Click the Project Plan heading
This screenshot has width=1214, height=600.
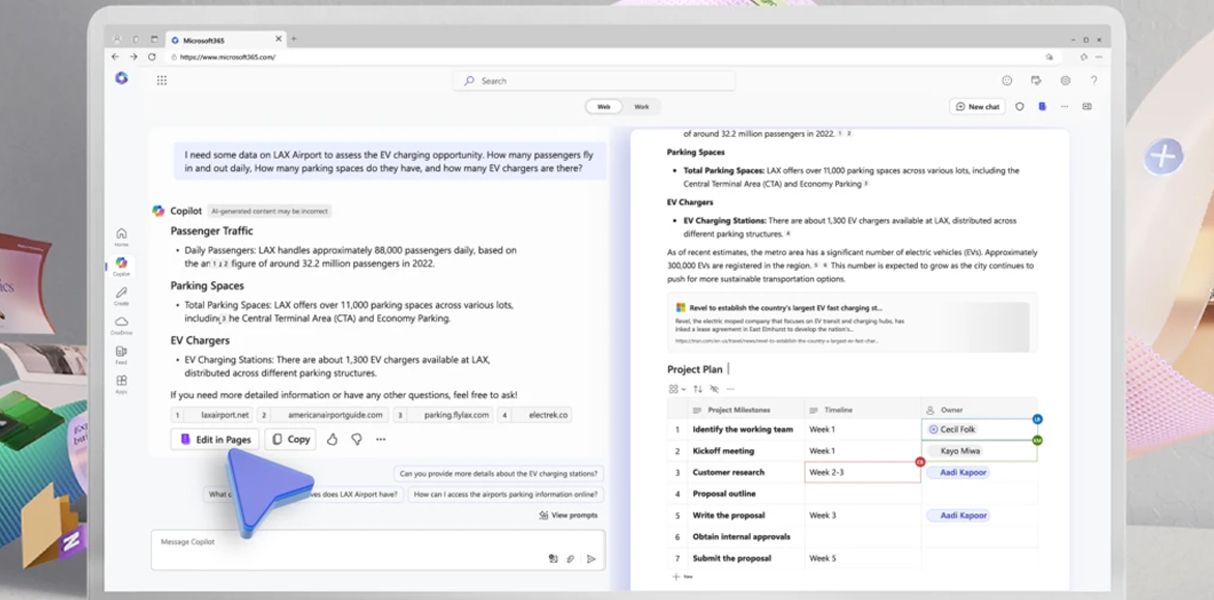pos(695,369)
